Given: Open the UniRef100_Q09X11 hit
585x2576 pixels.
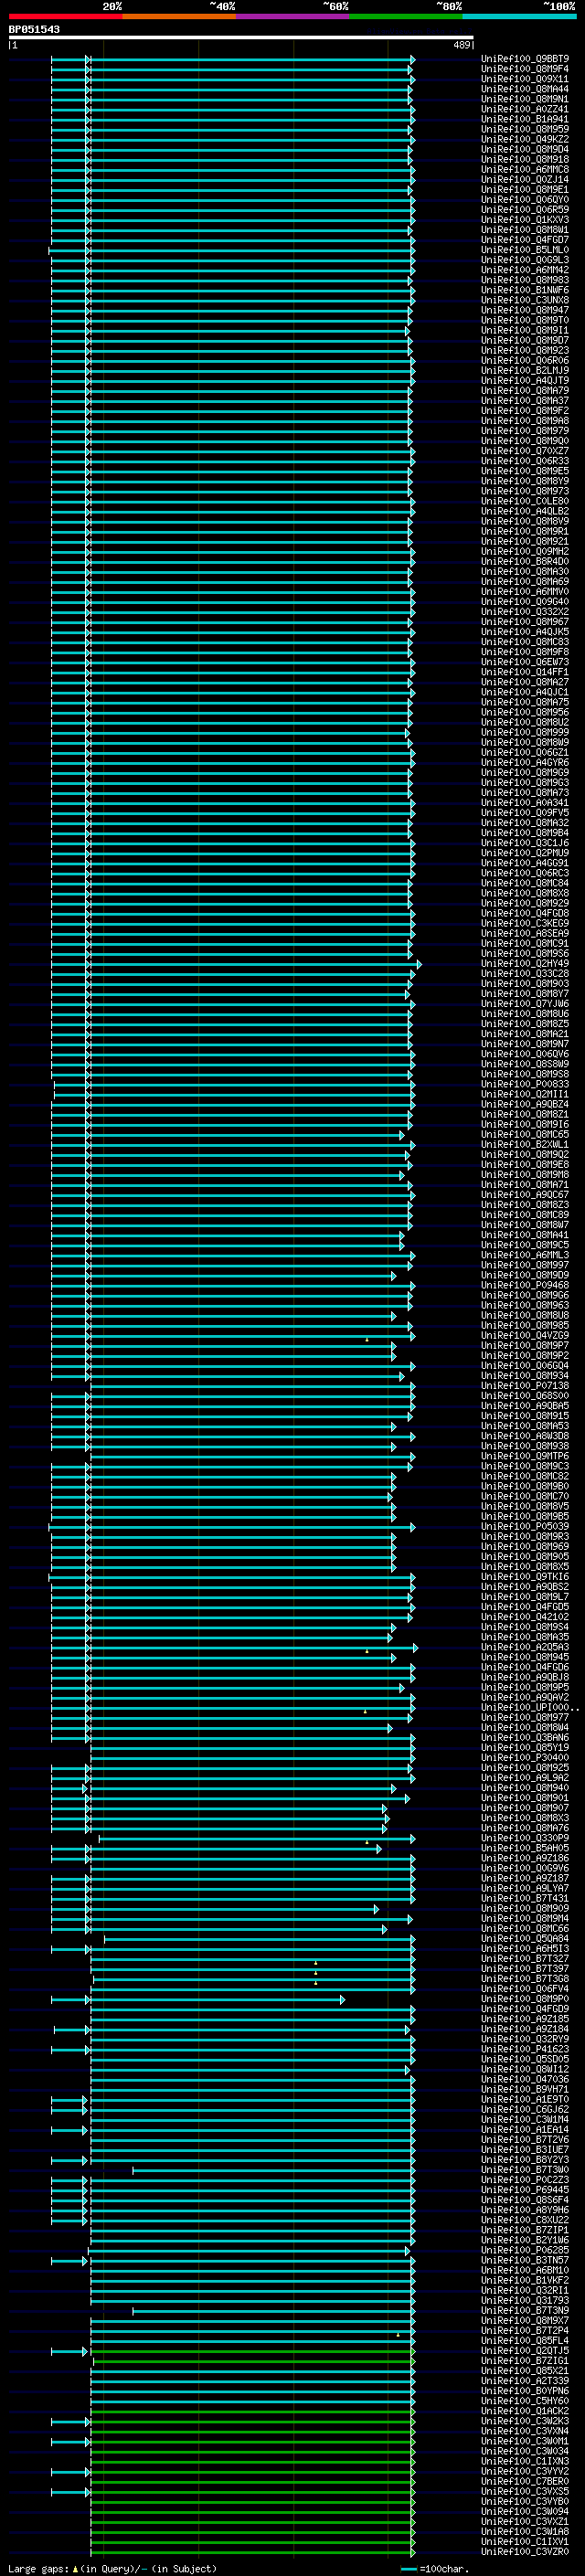Looking at the screenshot, I should (525, 79).
